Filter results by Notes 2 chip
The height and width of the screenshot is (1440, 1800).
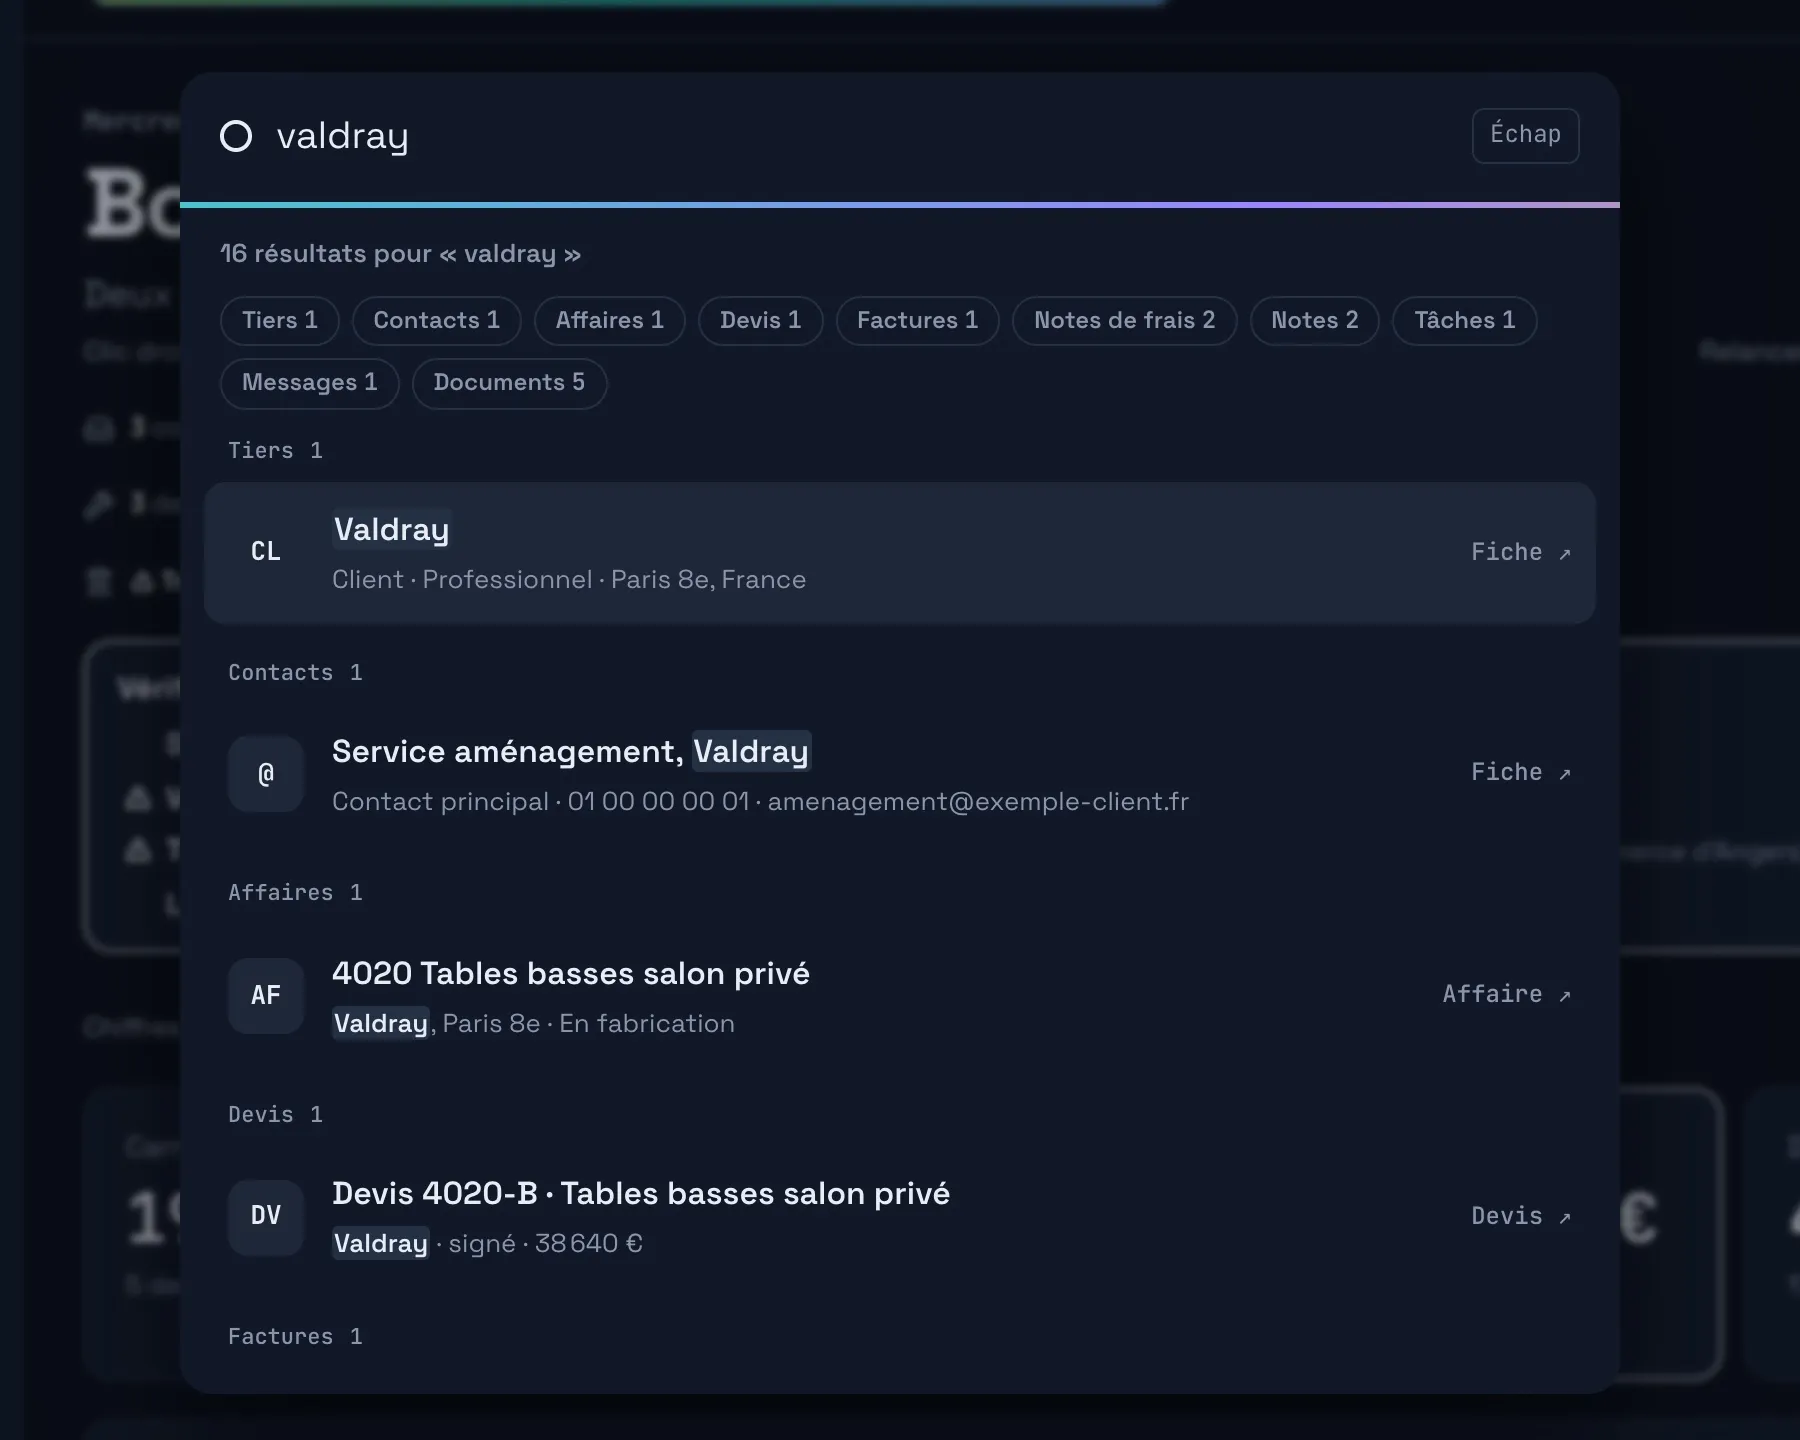pyautogui.click(x=1315, y=321)
